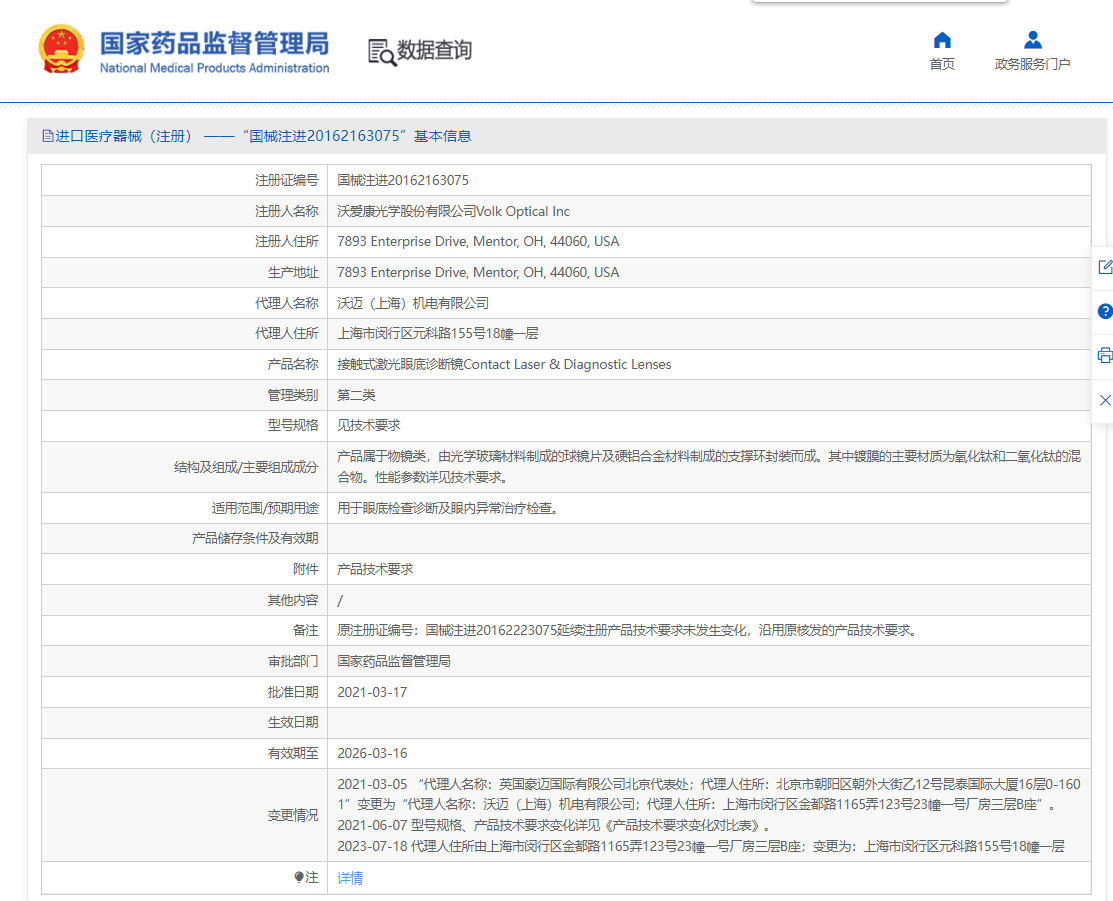
Task: Select the 注册人住所 address value
Action: click(478, 241)
